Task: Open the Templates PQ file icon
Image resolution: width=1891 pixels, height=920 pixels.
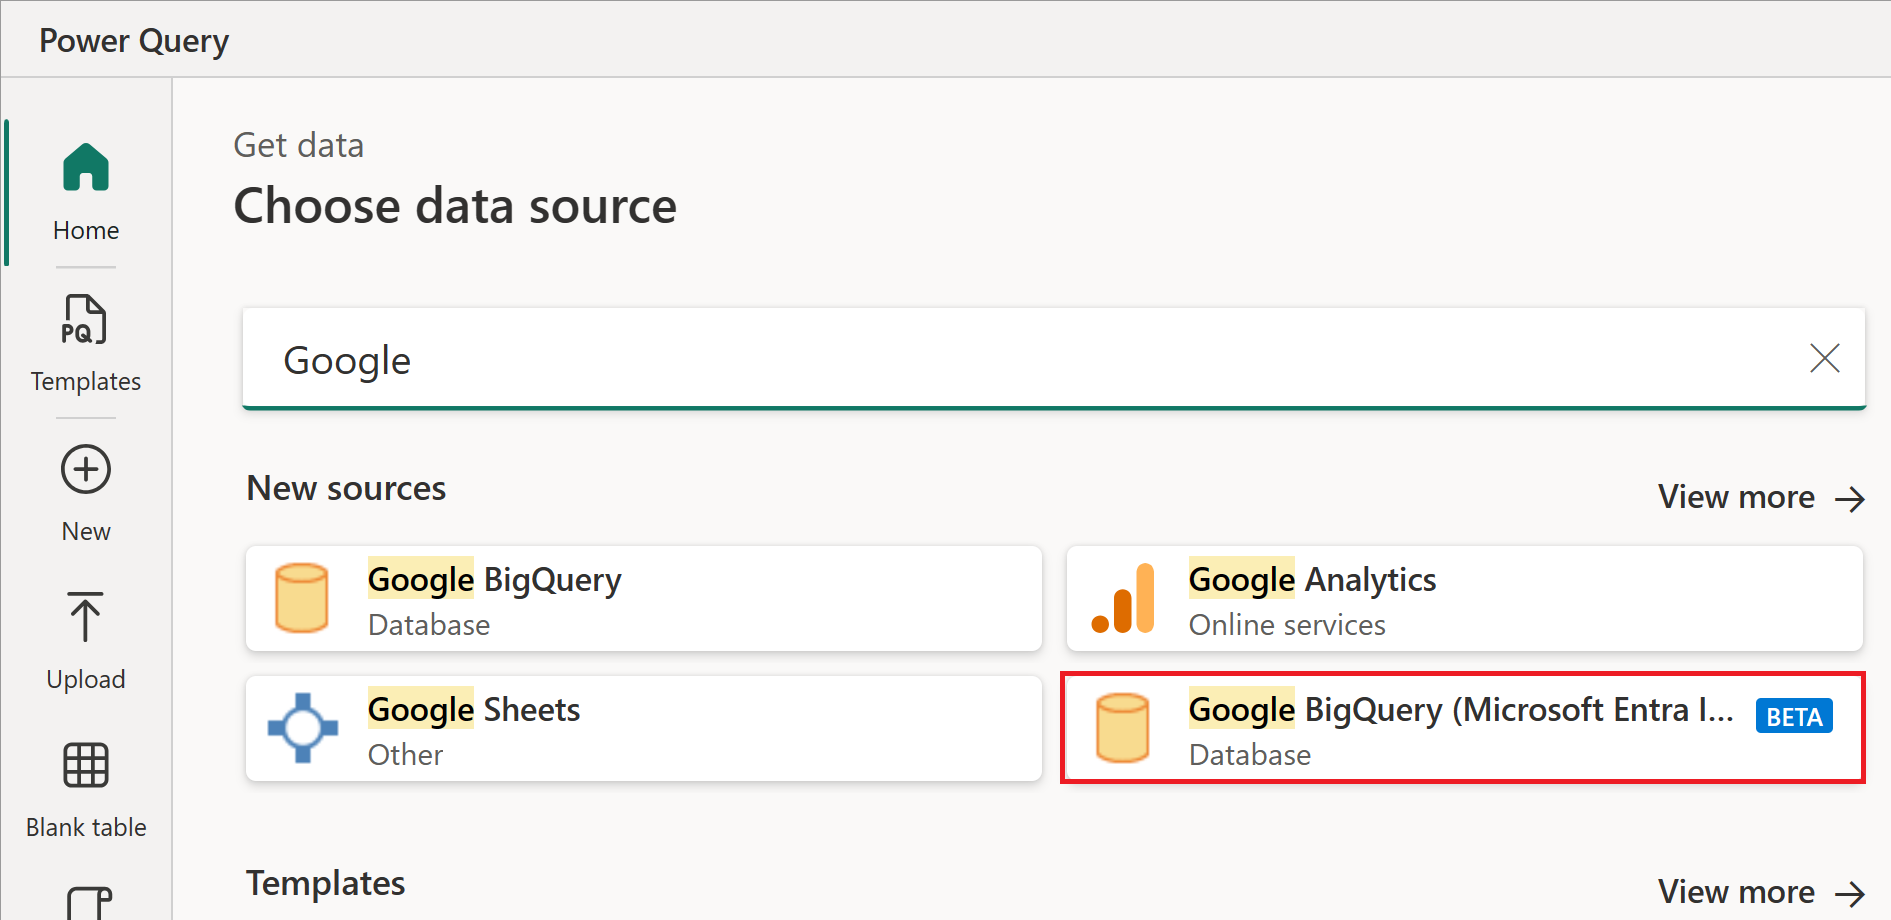Action: (x=85, y=320)
